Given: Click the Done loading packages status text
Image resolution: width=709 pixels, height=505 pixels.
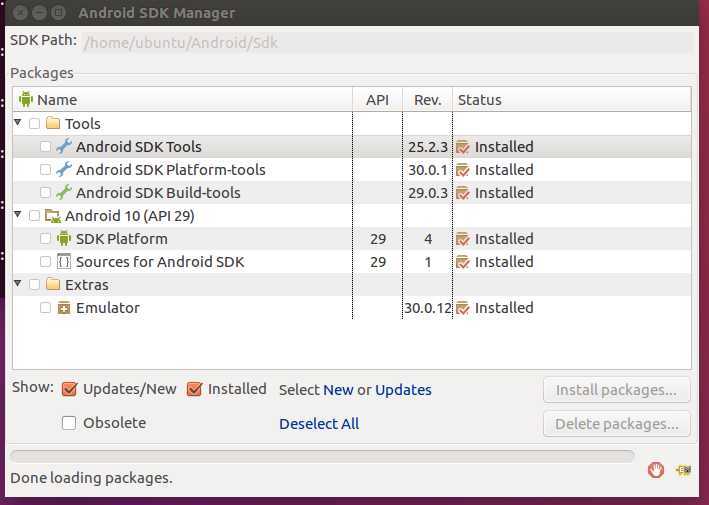Looking at the screenshot, I should pos(91,478).
